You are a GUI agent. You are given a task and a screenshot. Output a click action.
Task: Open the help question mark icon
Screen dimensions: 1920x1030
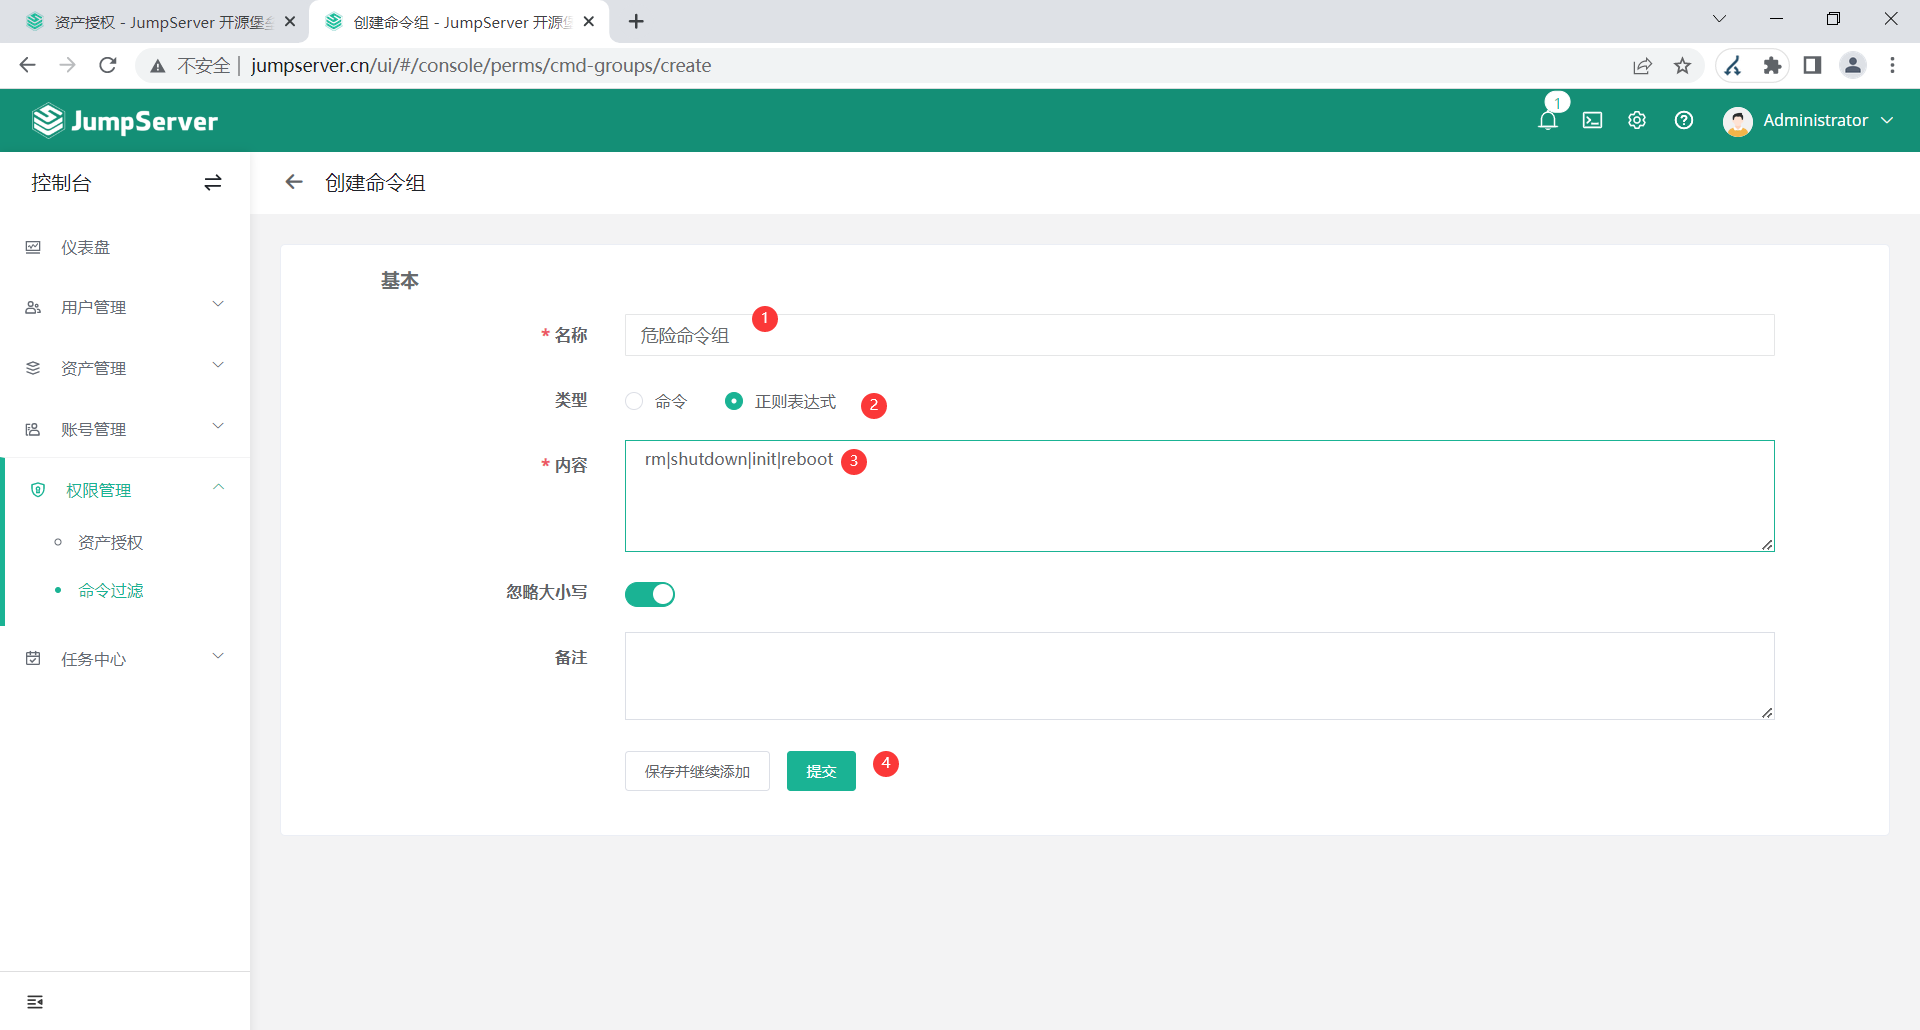pyautogui.click(x=1684, y=120)
